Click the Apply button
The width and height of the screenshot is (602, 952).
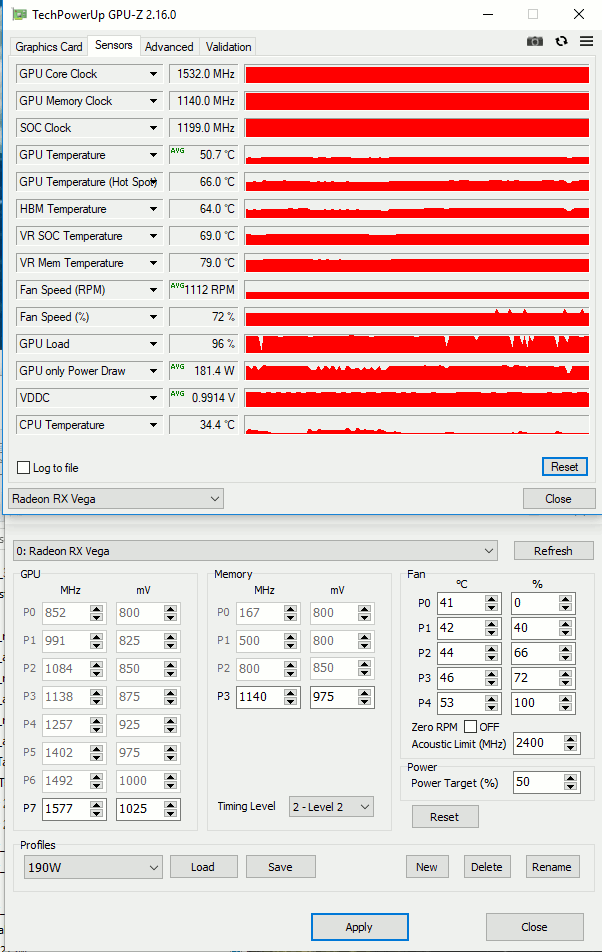coord(359,927)
